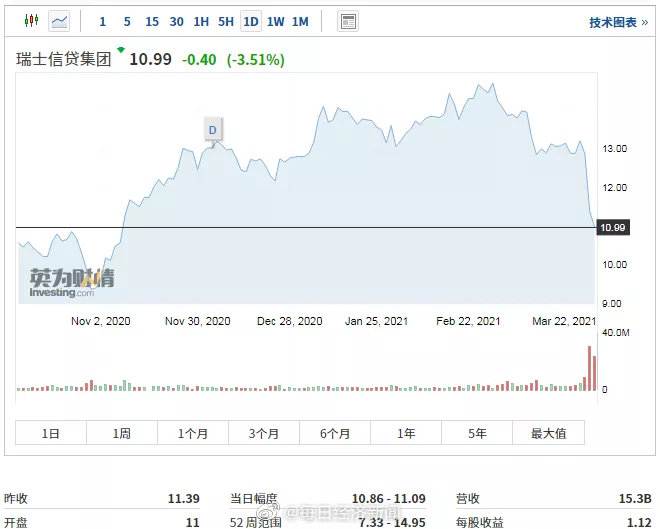Switch to candlestick chart type
Image resolution: width=660 pixels, height=529 pixels.
32,20
